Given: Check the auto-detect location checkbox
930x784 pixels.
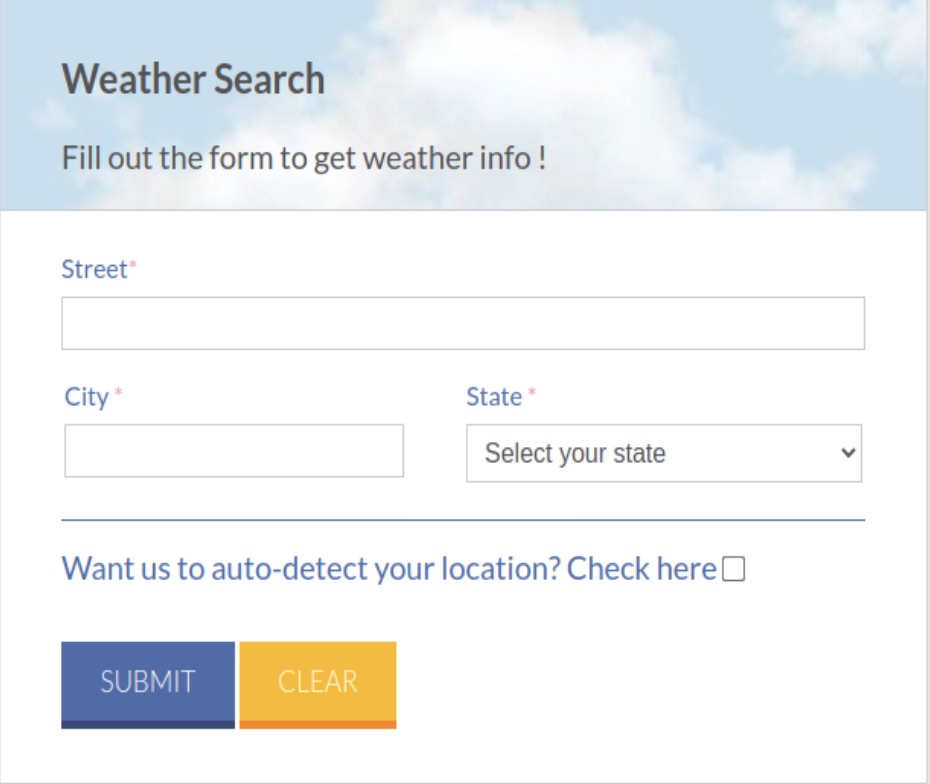Looking at the screenshot, I should coord(734,568).
